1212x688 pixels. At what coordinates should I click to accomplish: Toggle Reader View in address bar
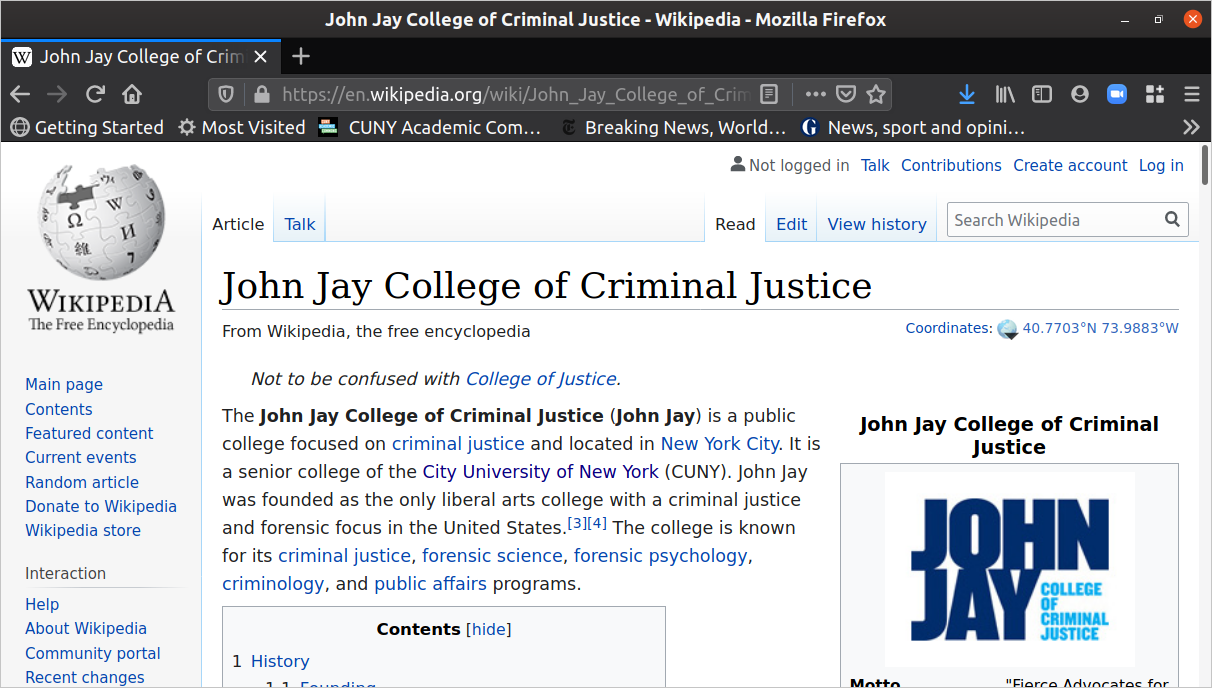(769, 94)
